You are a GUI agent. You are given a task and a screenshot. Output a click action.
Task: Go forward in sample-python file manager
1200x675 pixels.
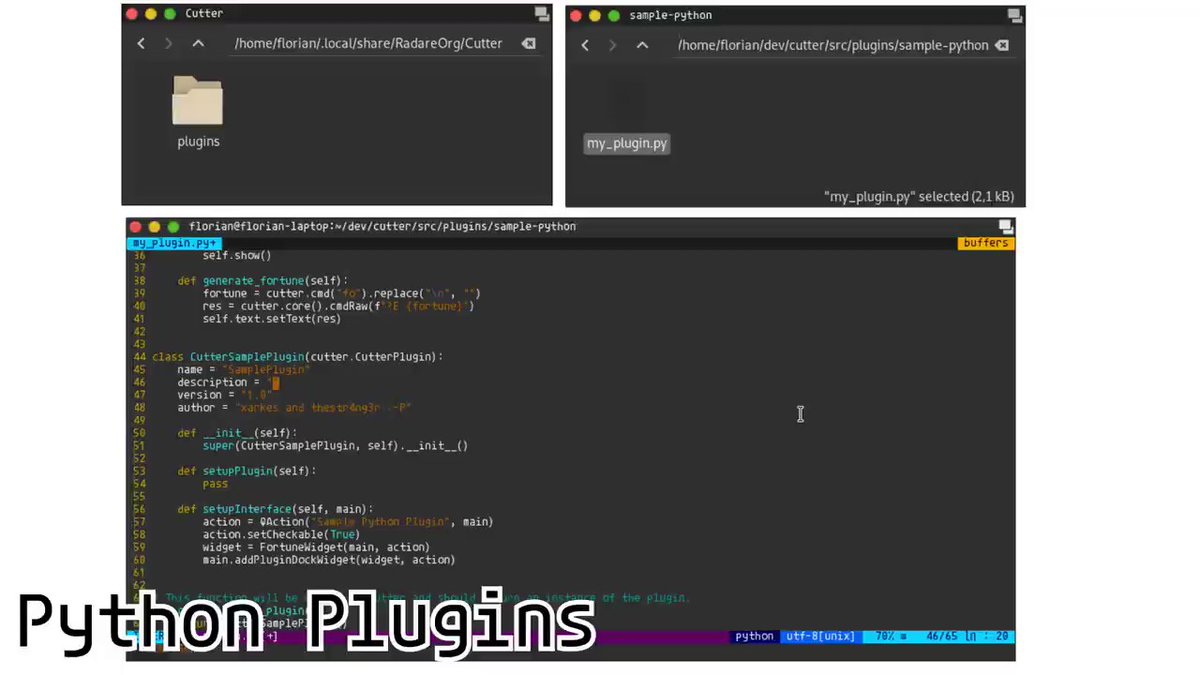(613, 45)
